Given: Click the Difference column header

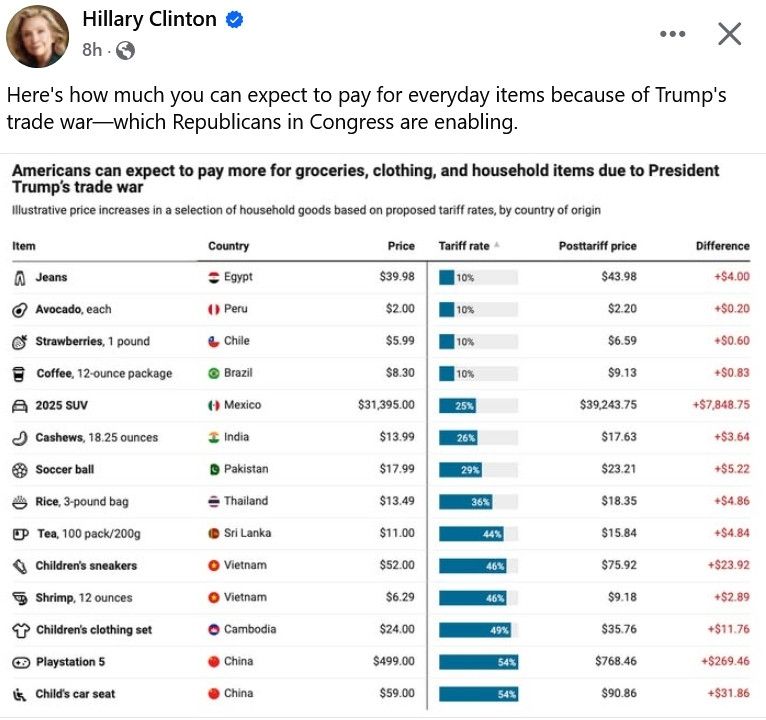Looking at the screenshot, I should [x=722, y=246].
